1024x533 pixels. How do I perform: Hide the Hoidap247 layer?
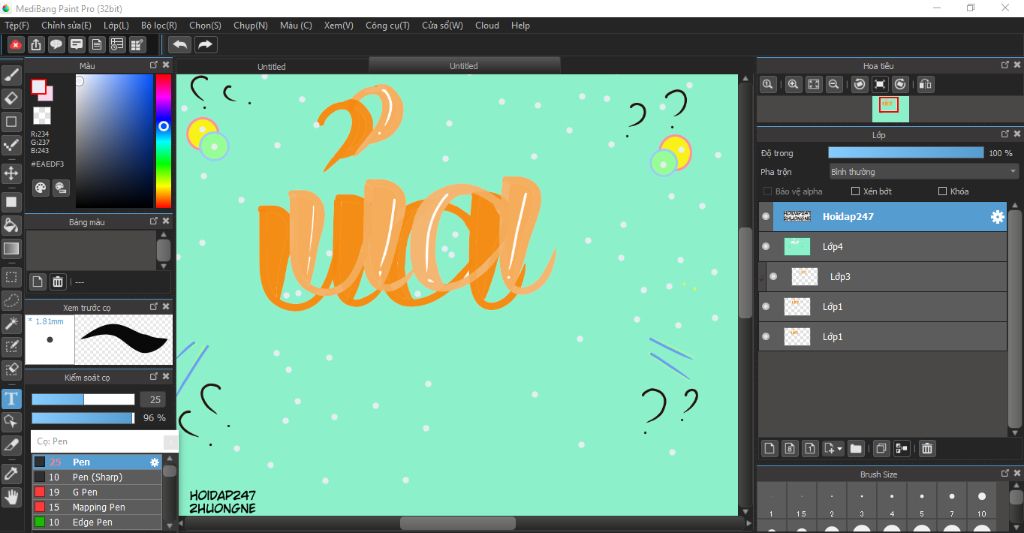(x=766, y=217)
